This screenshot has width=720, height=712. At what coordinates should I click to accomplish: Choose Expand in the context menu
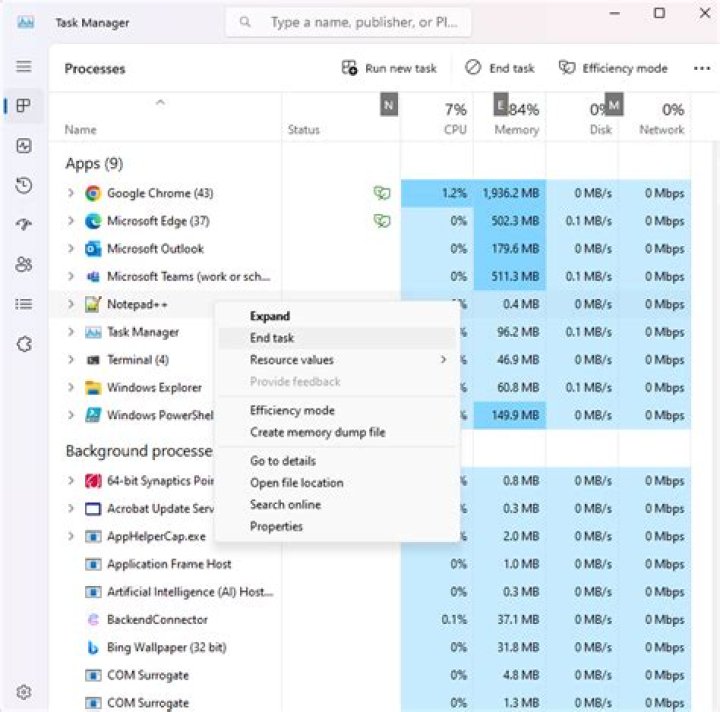point(338,316)
